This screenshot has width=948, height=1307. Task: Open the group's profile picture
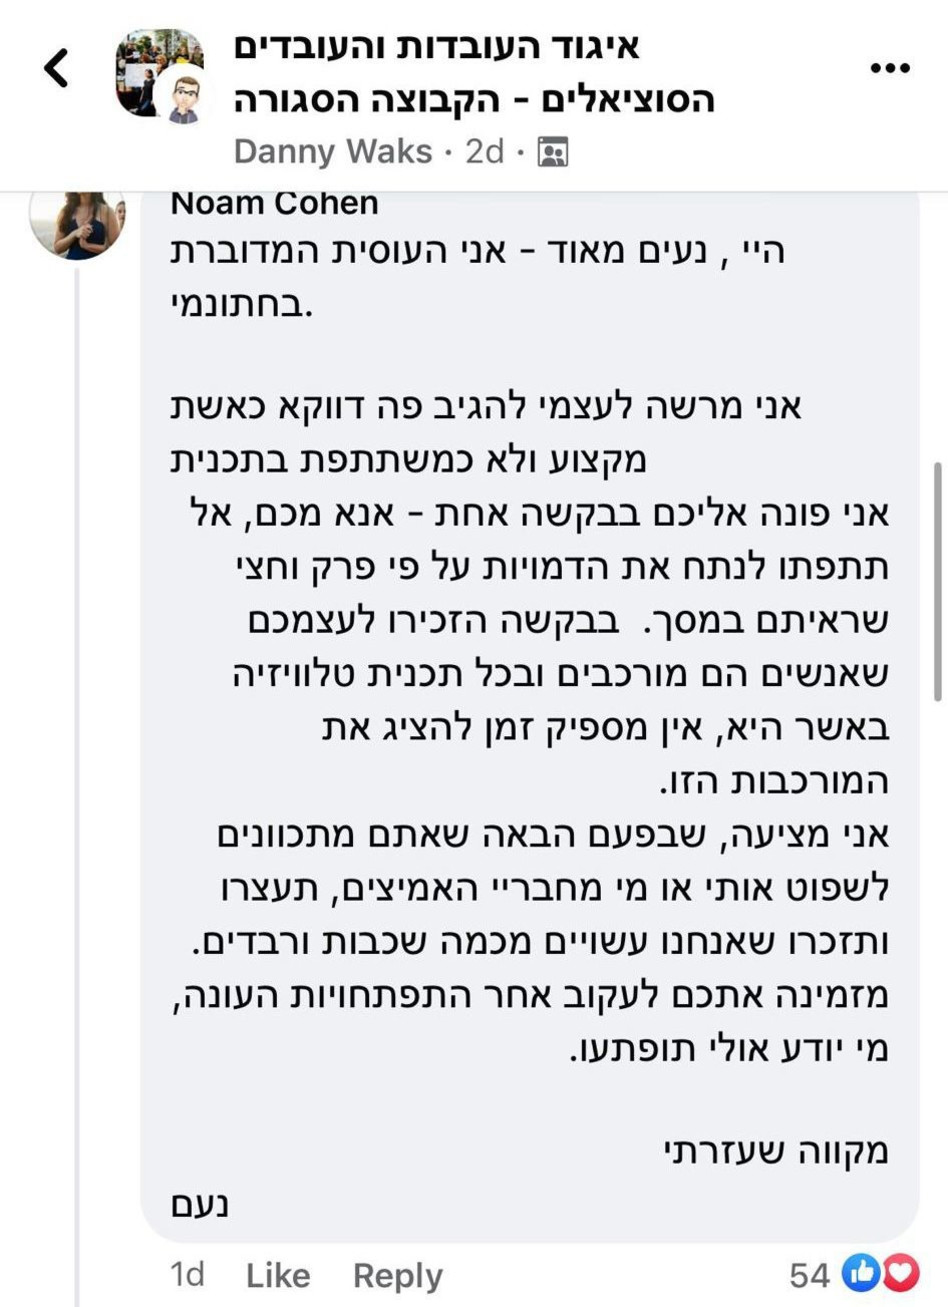(x=158, y=68)
